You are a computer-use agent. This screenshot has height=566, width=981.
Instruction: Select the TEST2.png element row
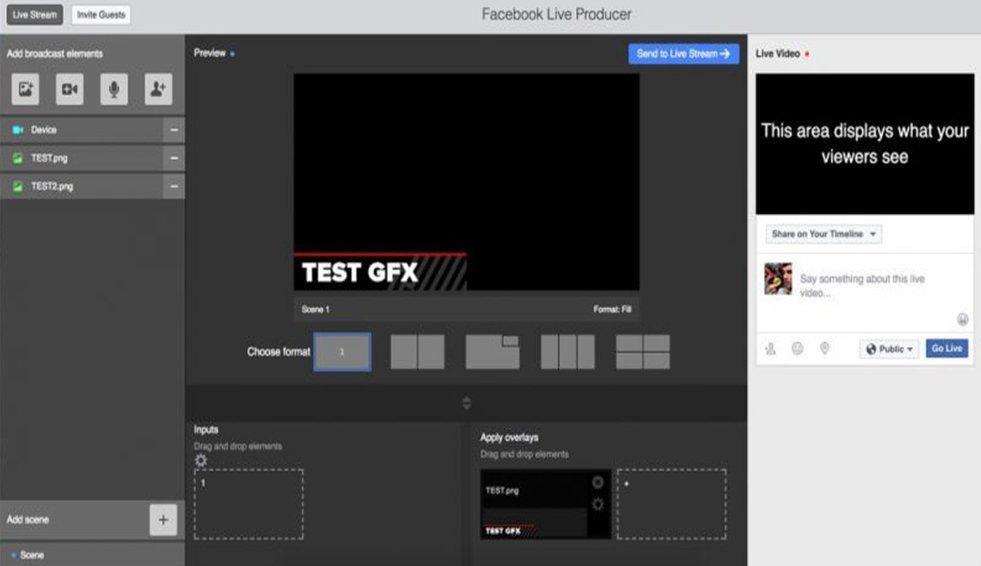coord(81,186)
